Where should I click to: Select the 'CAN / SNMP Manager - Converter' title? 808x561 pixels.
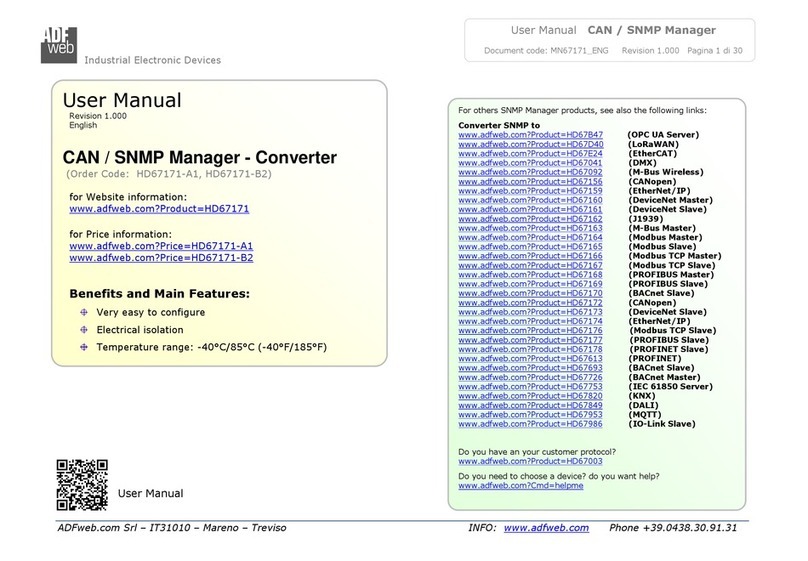[200, 157]
